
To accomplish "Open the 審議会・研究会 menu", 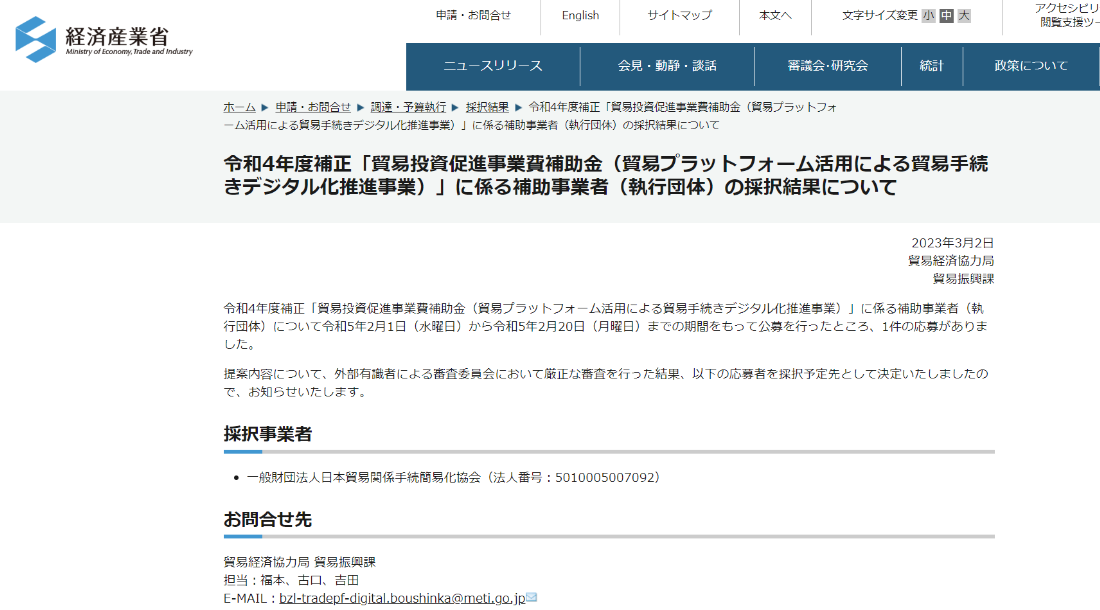I will click(x=828, y=66).
